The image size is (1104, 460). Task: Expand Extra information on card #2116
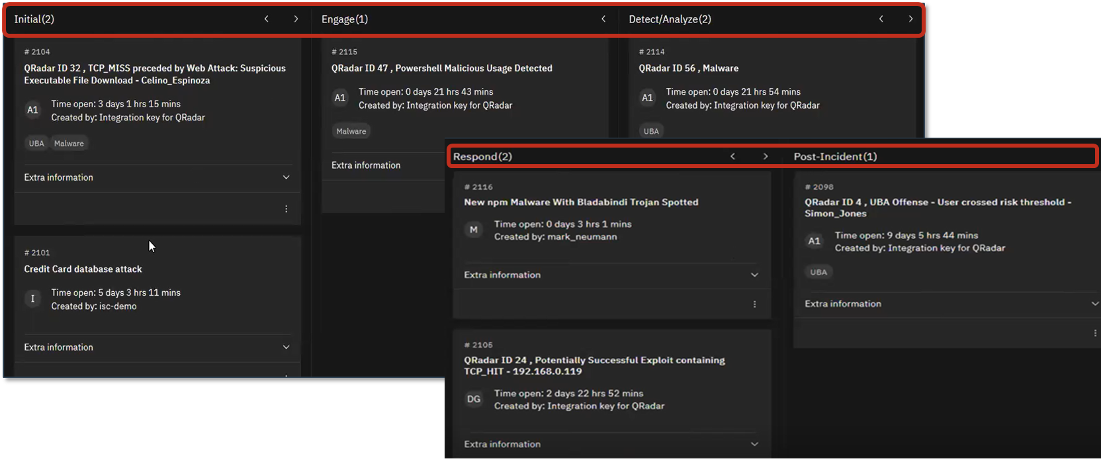pos(755,275)
